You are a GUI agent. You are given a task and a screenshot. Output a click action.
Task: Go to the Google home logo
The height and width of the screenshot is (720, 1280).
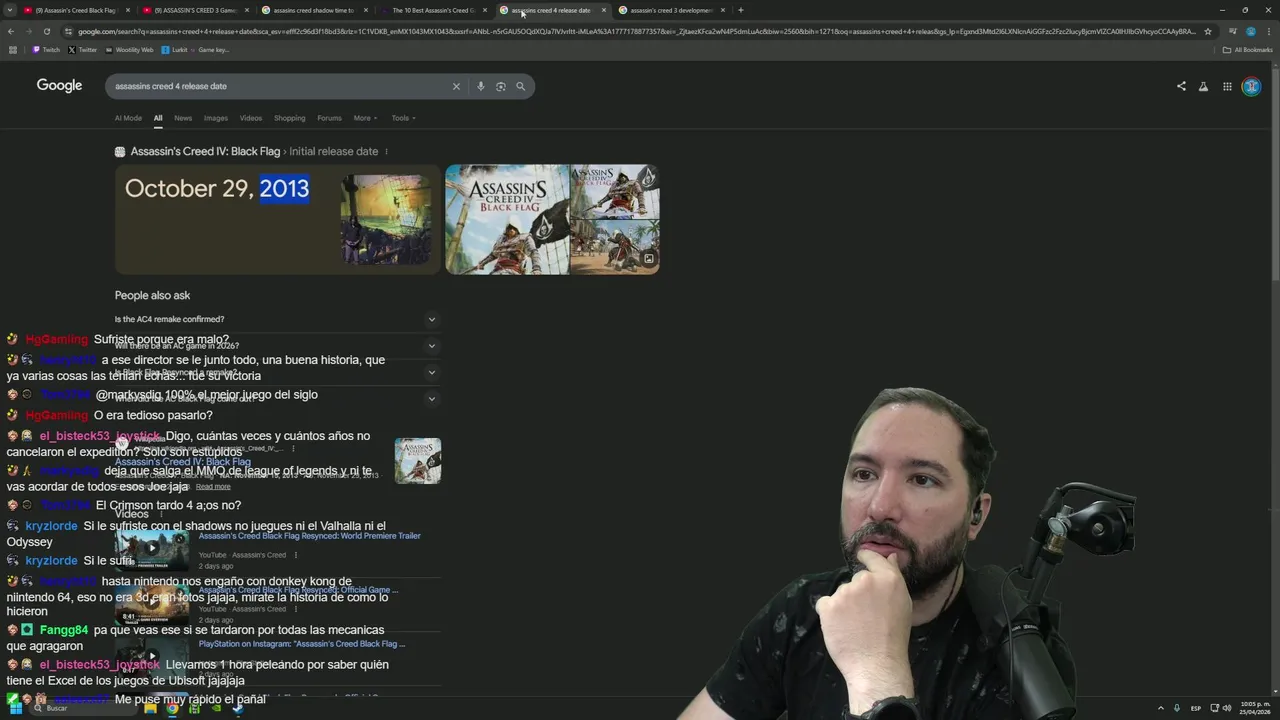click(59, 86)
